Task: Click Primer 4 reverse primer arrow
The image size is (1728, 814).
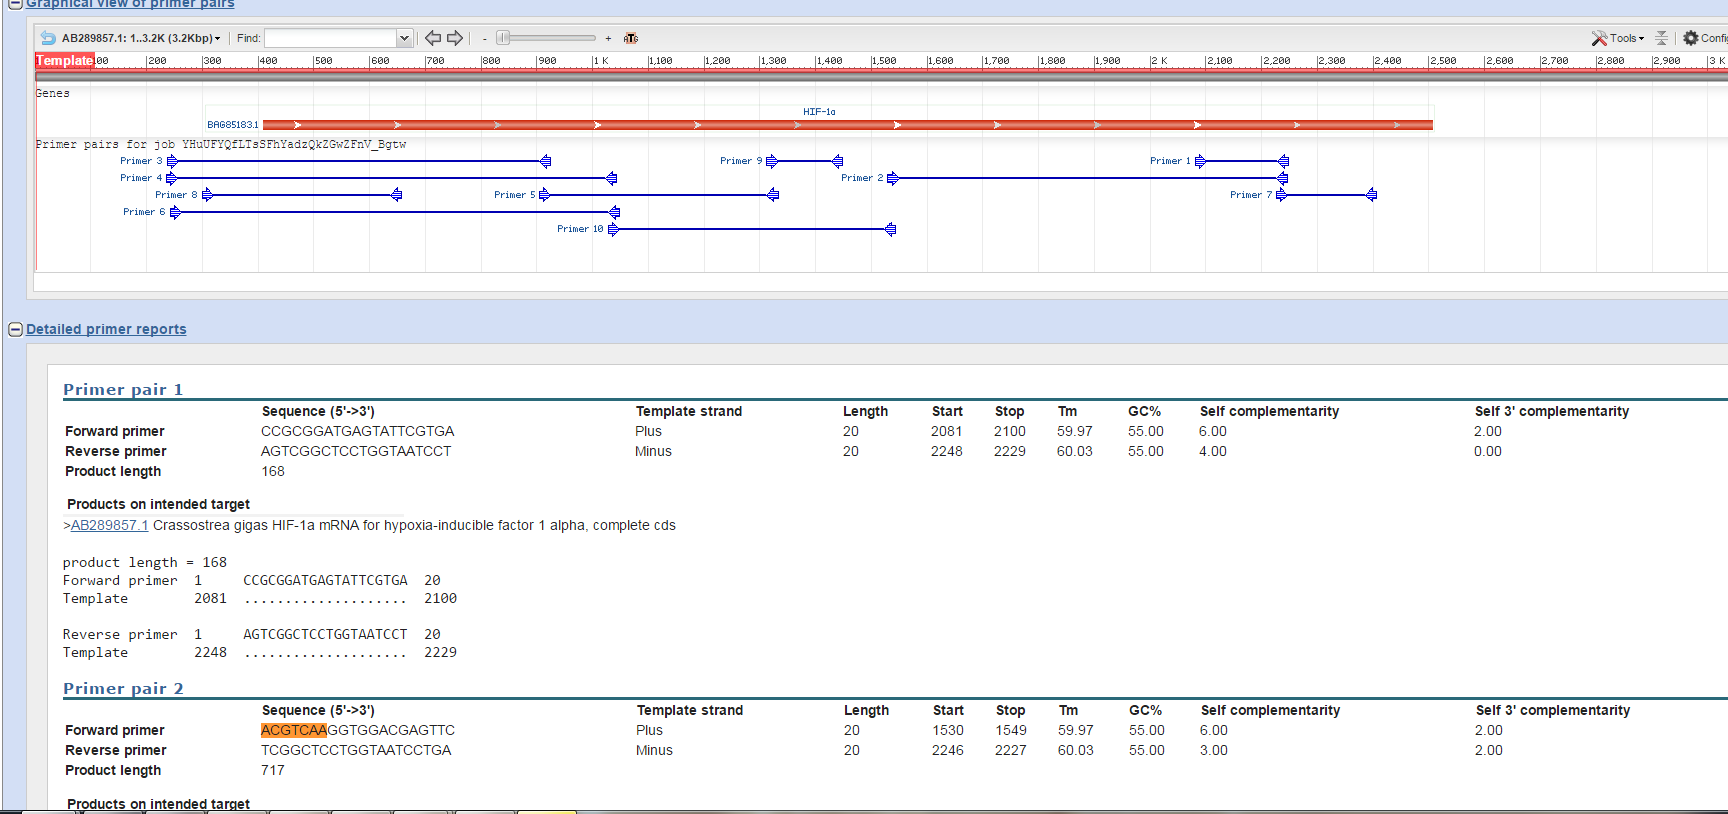Action: click(612, 178)
